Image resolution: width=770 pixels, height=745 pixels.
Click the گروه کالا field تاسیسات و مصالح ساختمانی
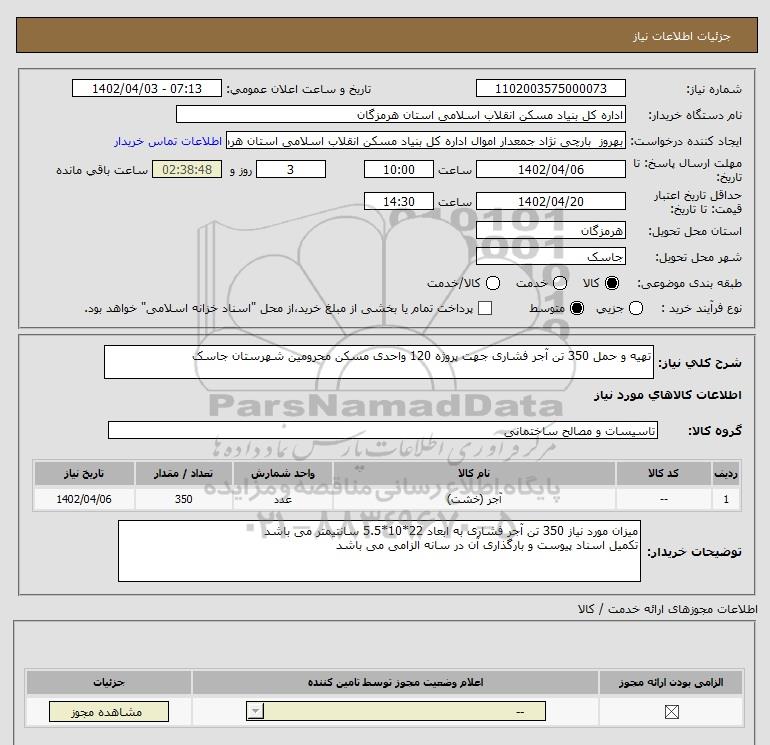(x=383, y=430)
